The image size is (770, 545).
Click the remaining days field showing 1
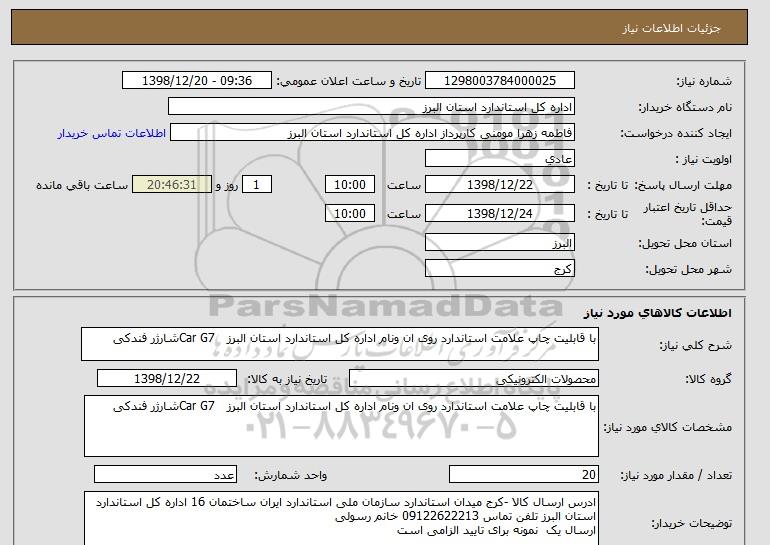click(x=257, y=185)
